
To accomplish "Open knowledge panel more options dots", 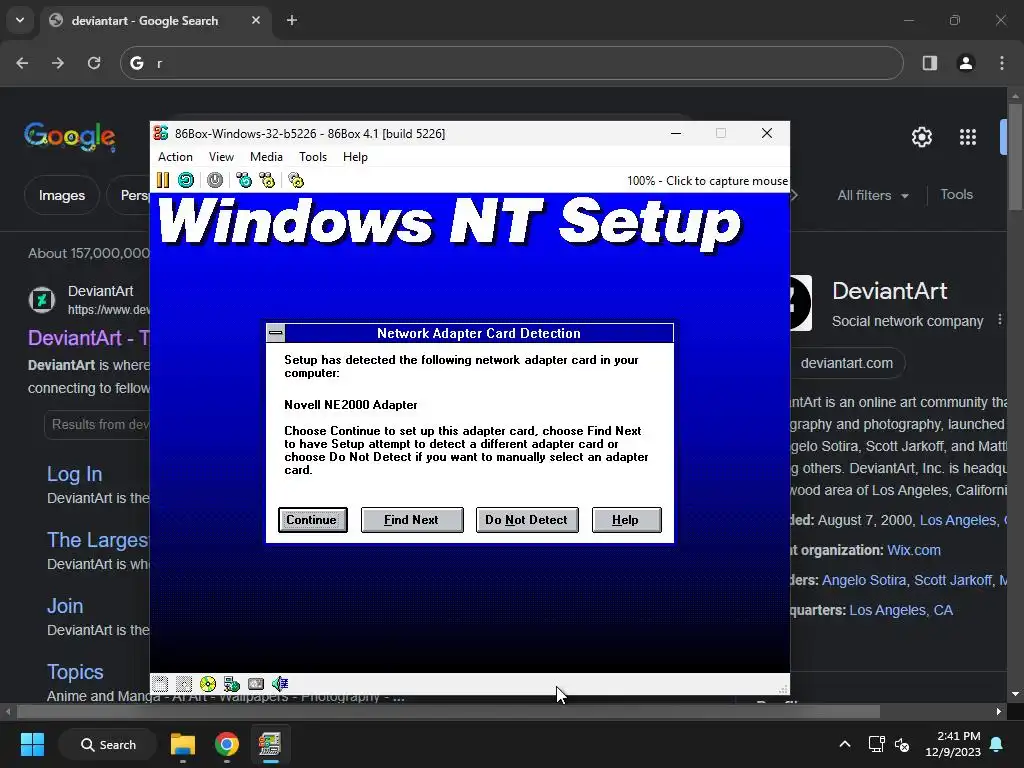I will click(x=999, y=320).
